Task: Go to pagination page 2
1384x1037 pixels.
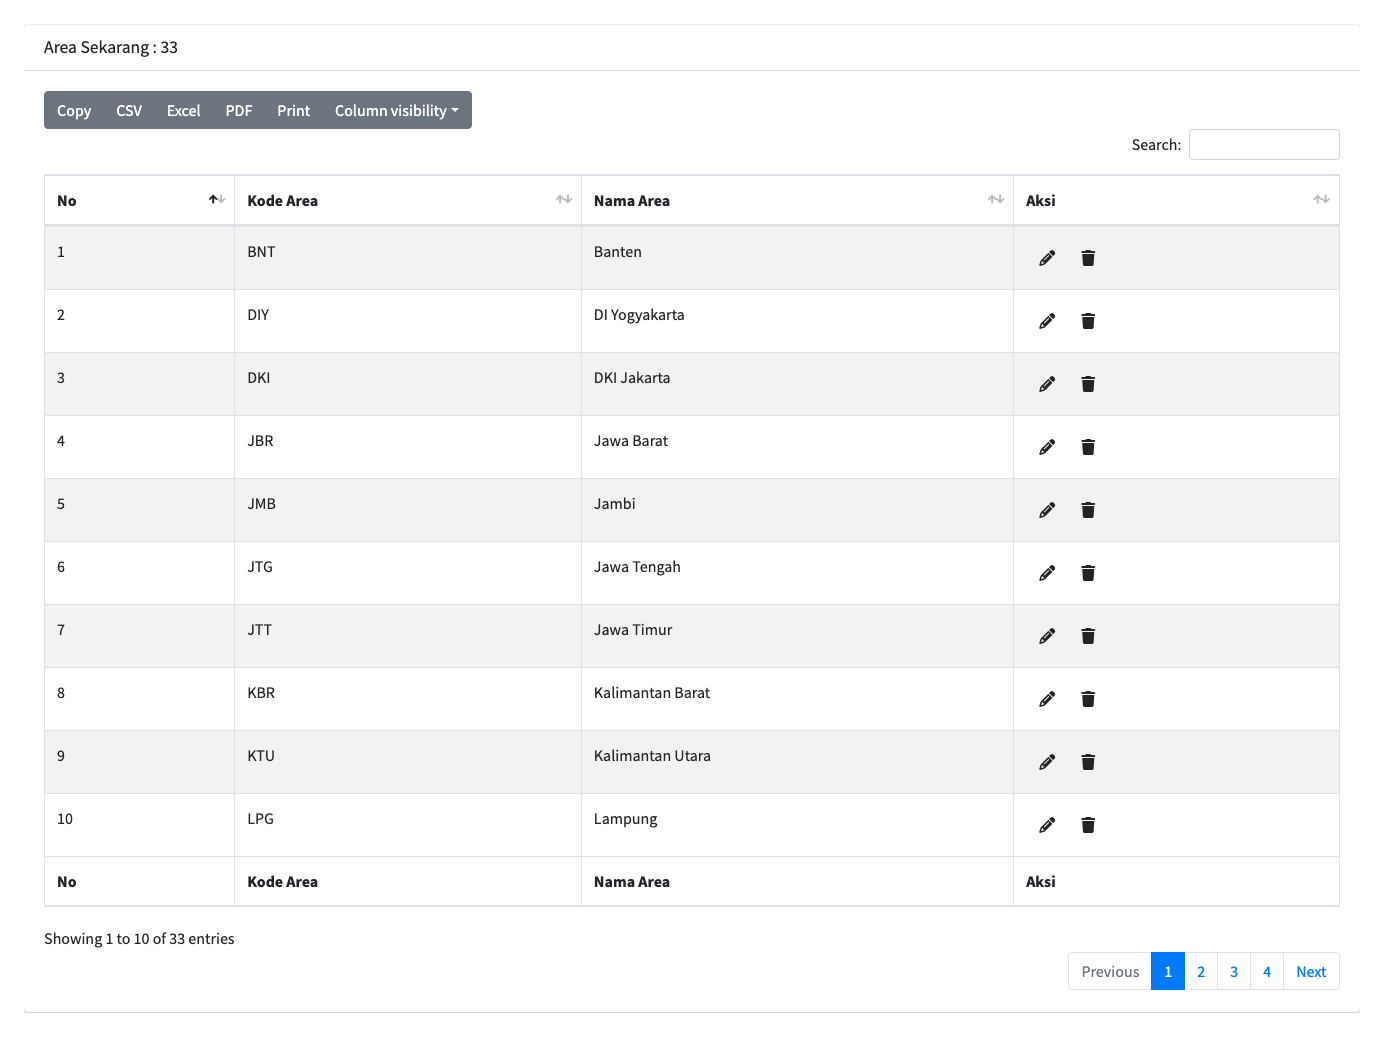Action: pos(1201,971)
